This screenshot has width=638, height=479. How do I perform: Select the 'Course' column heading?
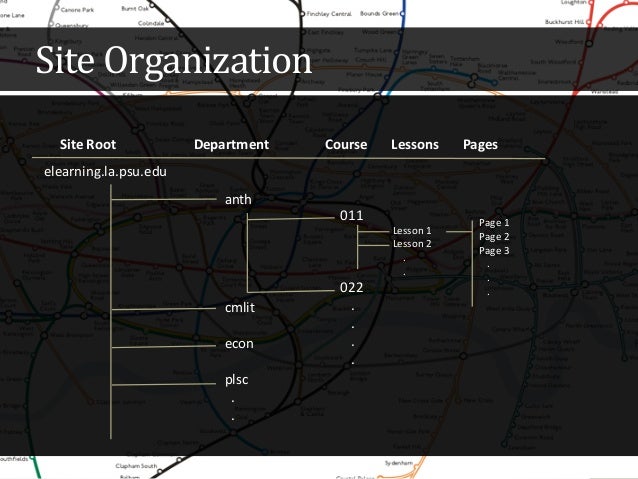pos(346,144)
